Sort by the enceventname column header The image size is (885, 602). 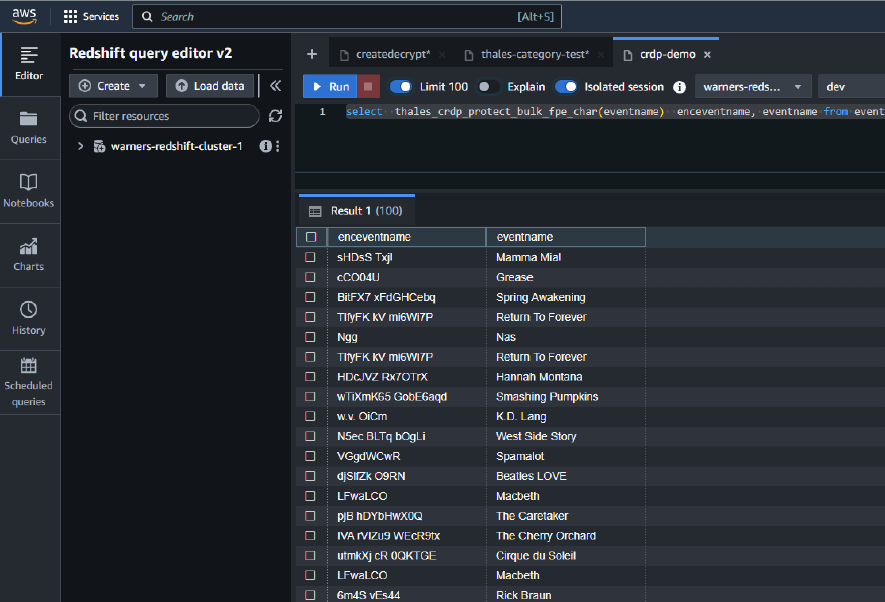(406, 237)
